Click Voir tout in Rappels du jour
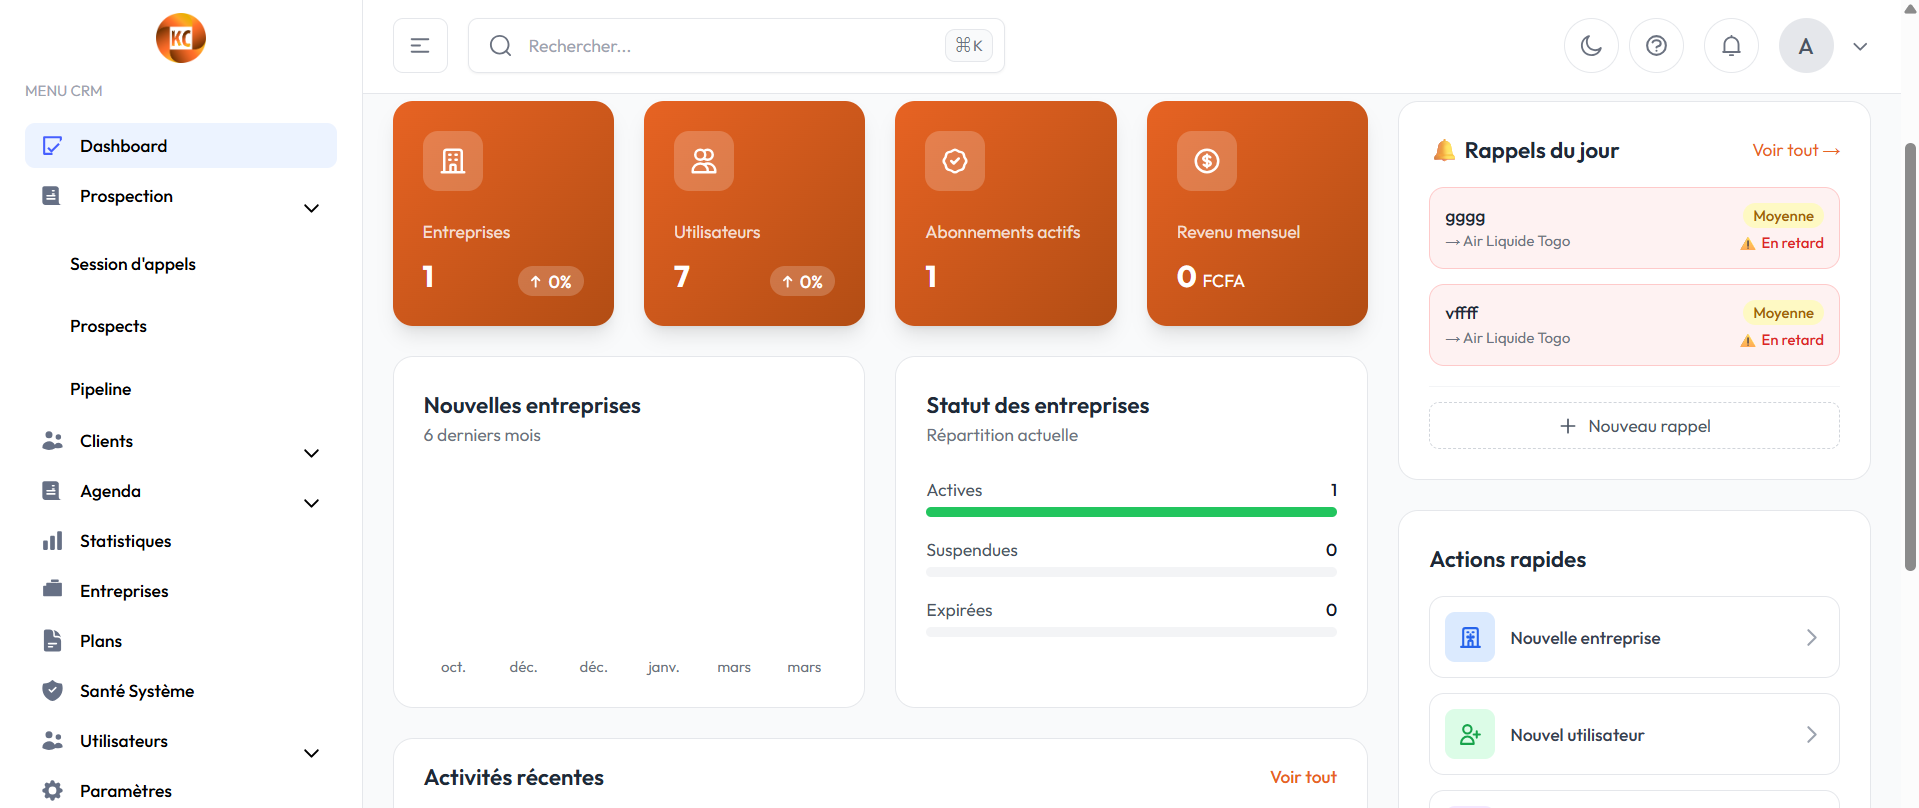 (1796, 150)
